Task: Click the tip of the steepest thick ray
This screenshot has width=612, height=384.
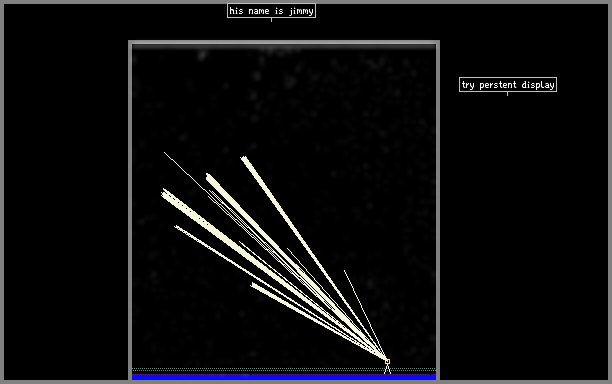Action: click(244, 158)
